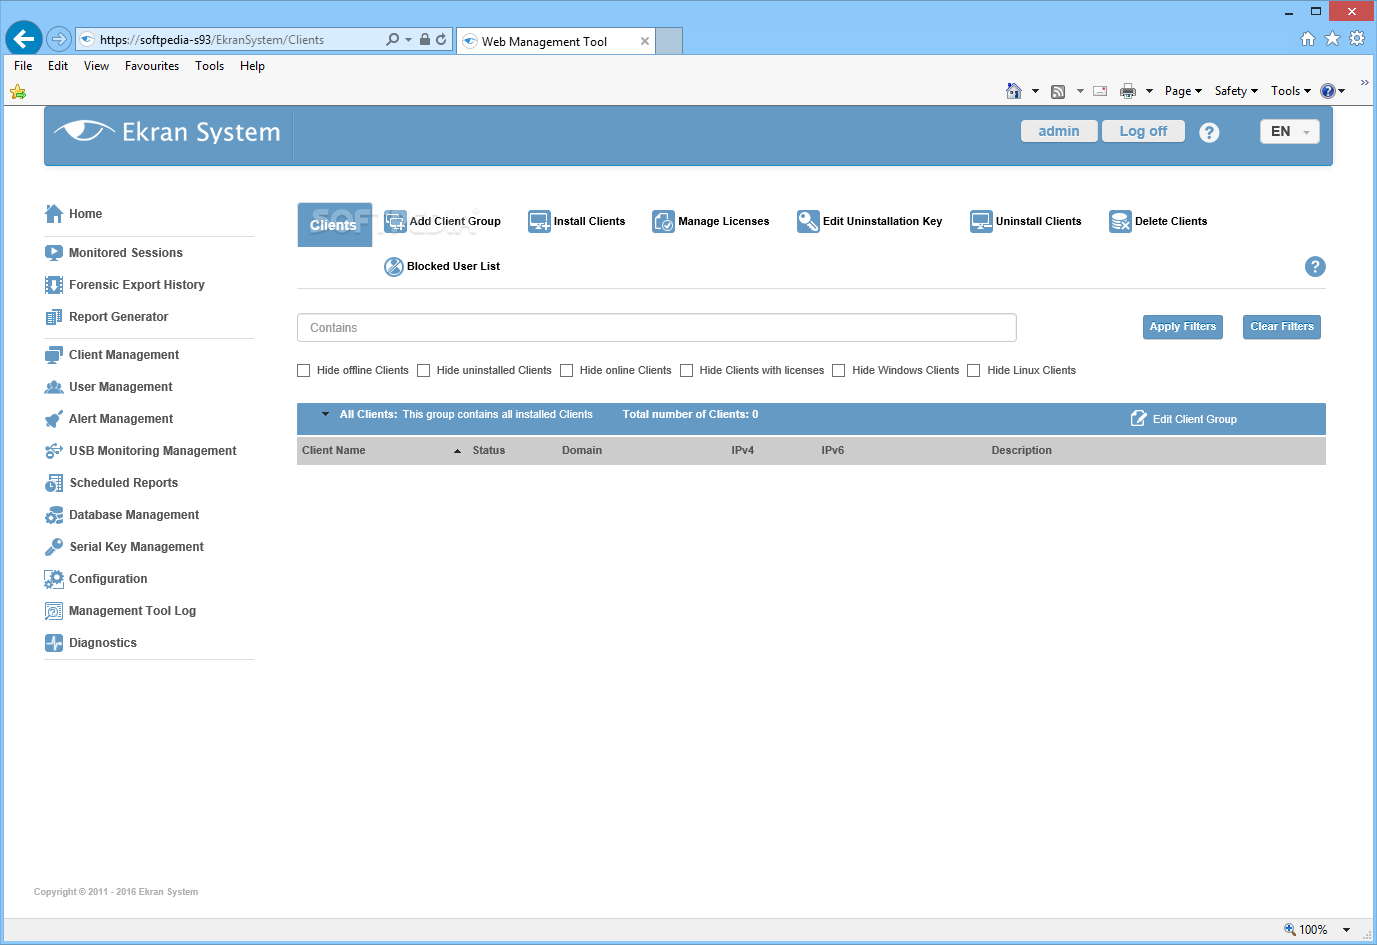Refresh the page via address bar icon
Image resolution: width=1377 pixels, height=945 pixels.
pyautogui.click(x=441, y=40)
